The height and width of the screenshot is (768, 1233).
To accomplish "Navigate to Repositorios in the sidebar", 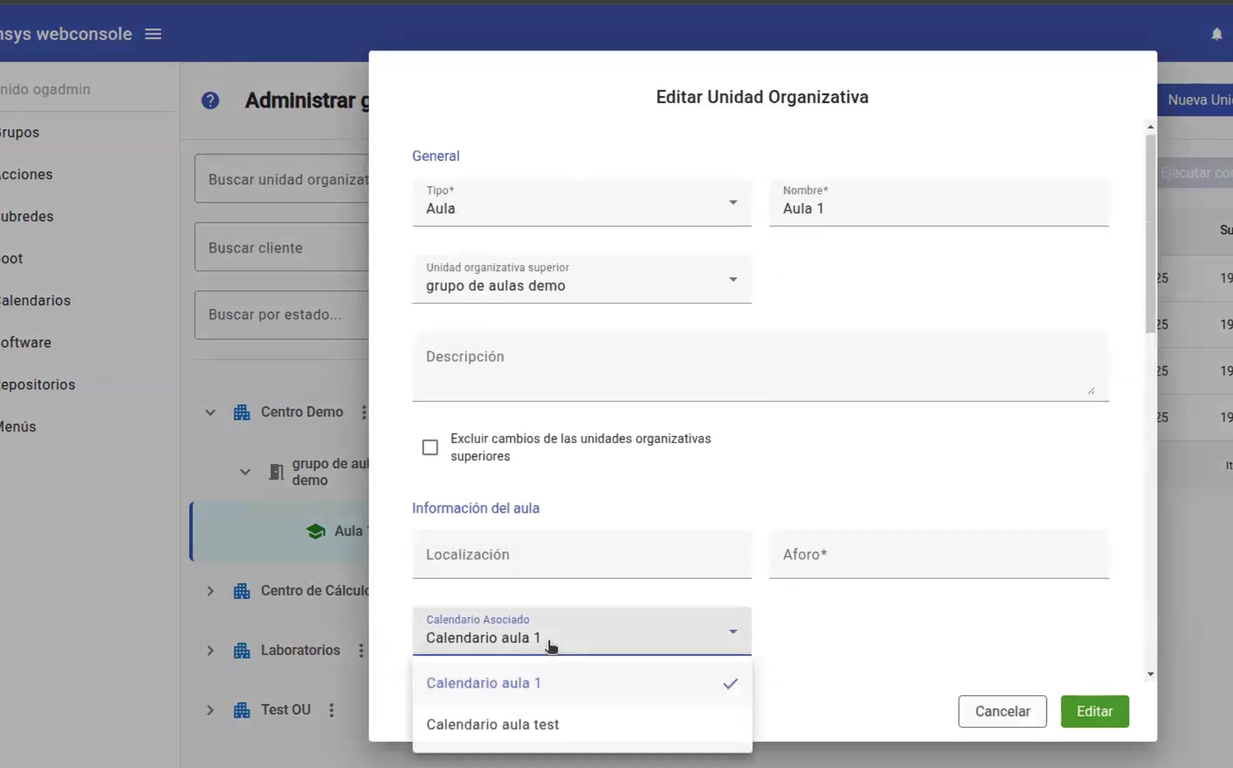I will coord(38,384).
